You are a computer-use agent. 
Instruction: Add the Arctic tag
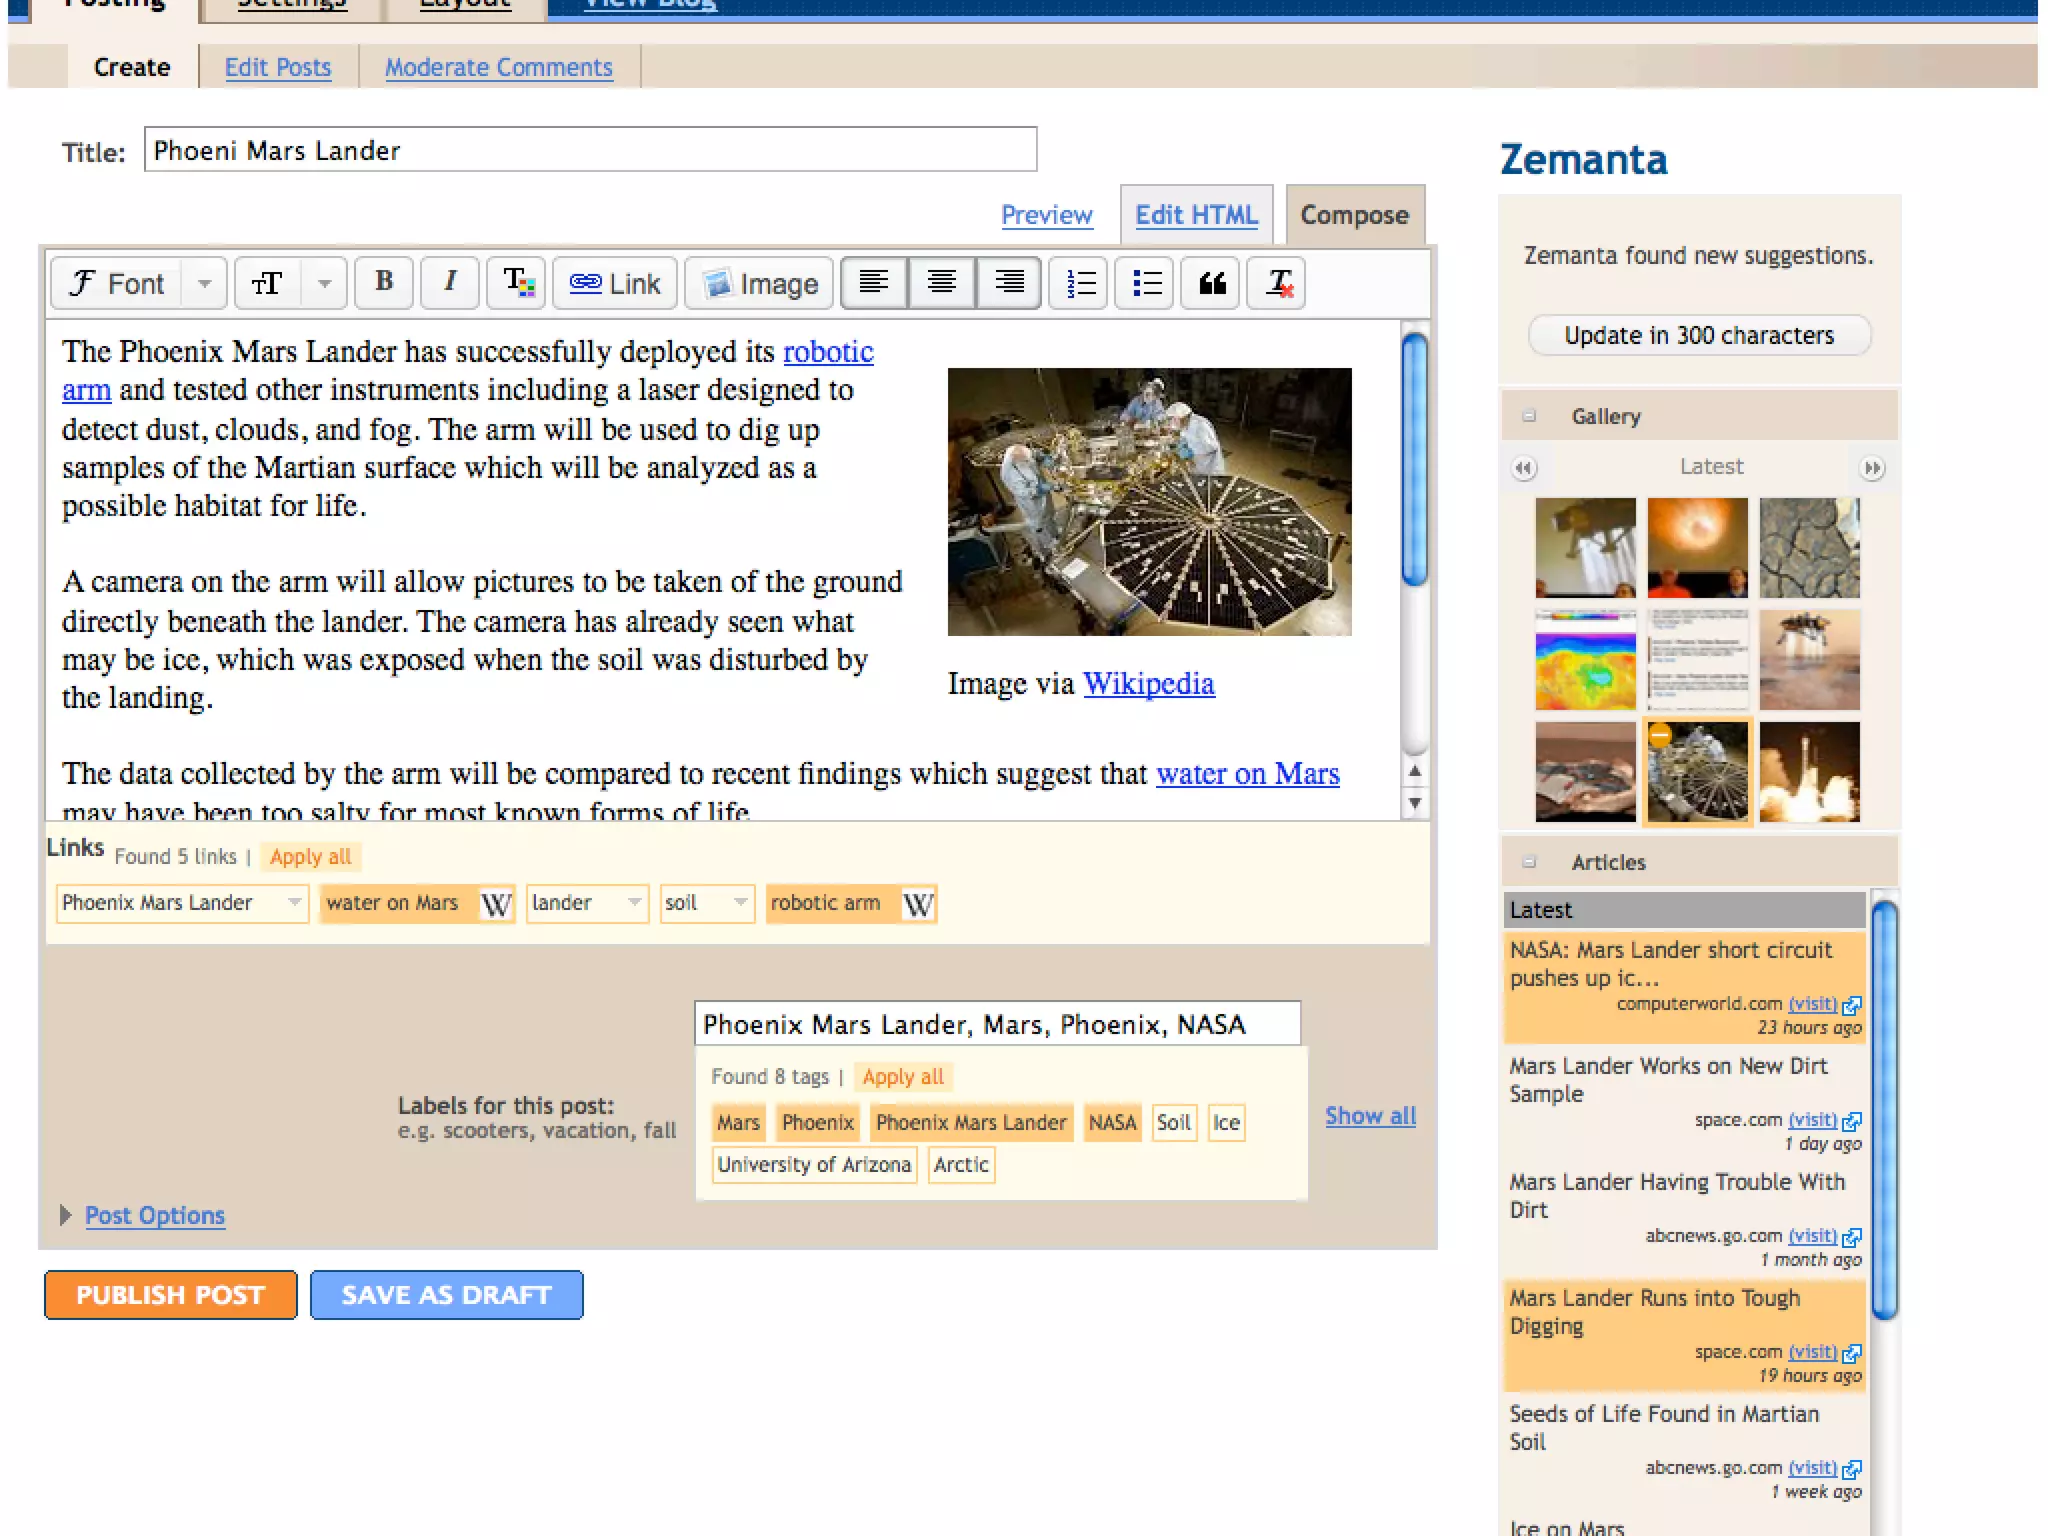point(961,1164)
